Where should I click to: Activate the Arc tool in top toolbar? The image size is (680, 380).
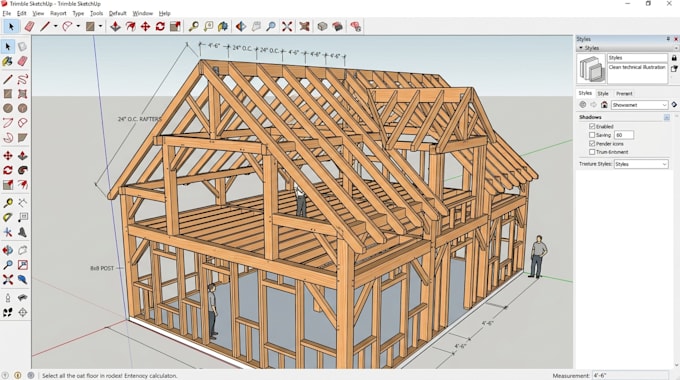[x=67, y=26]
